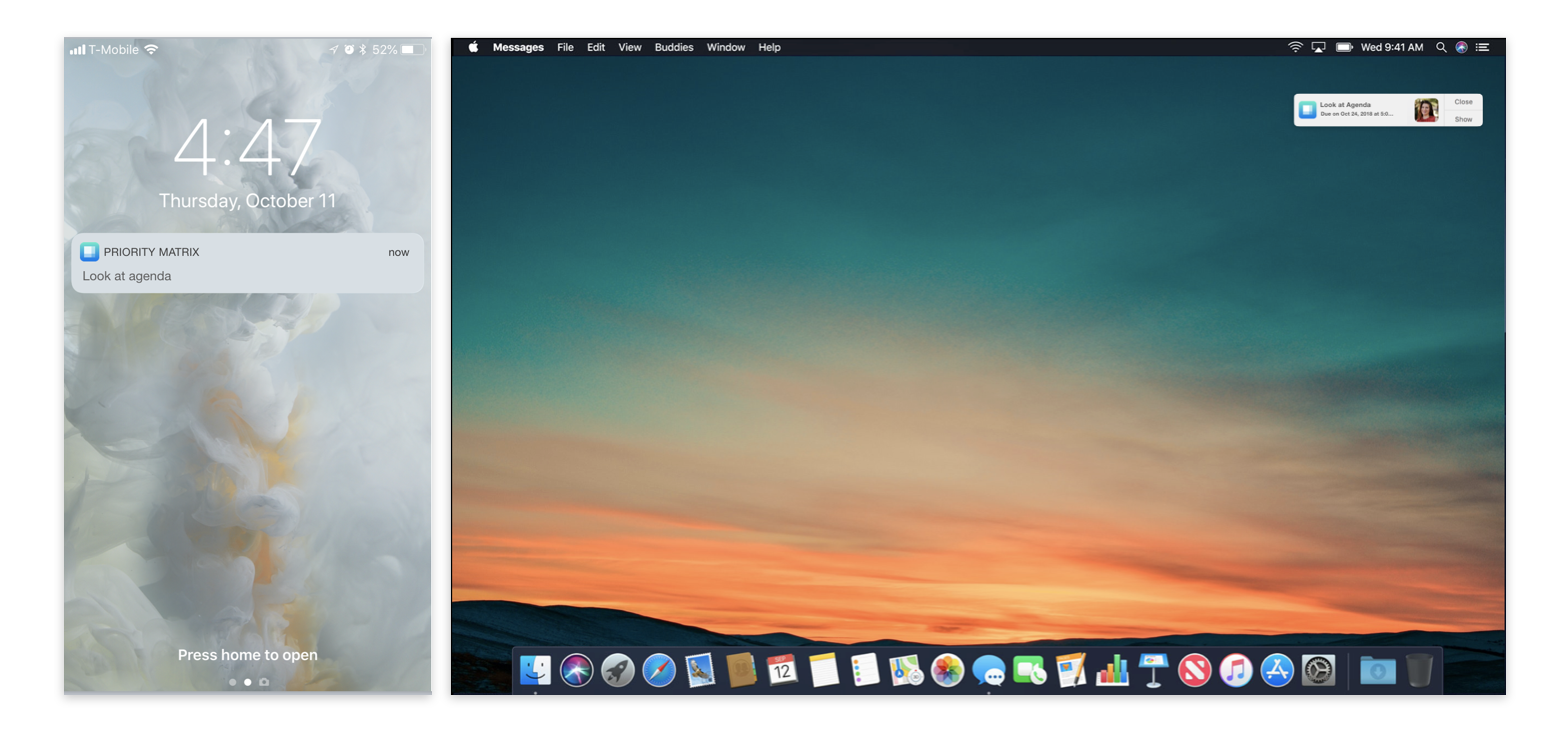Launch Safari from the Dock
The height and width of the screenshot is (746, 1568).
(x=659, y=670)
